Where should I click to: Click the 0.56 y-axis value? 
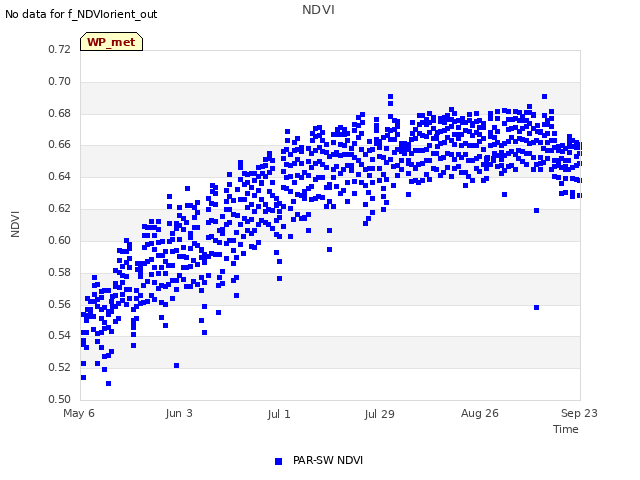(60, 304)
